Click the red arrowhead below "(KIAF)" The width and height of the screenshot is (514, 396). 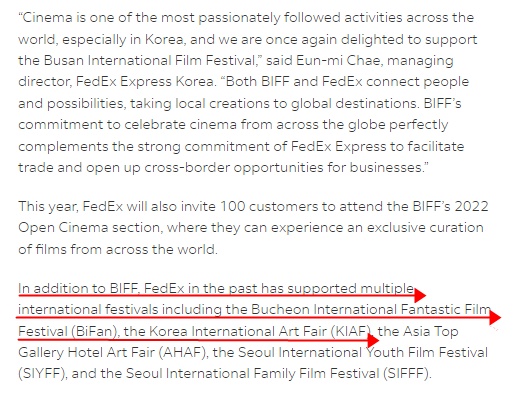[373, 340]
